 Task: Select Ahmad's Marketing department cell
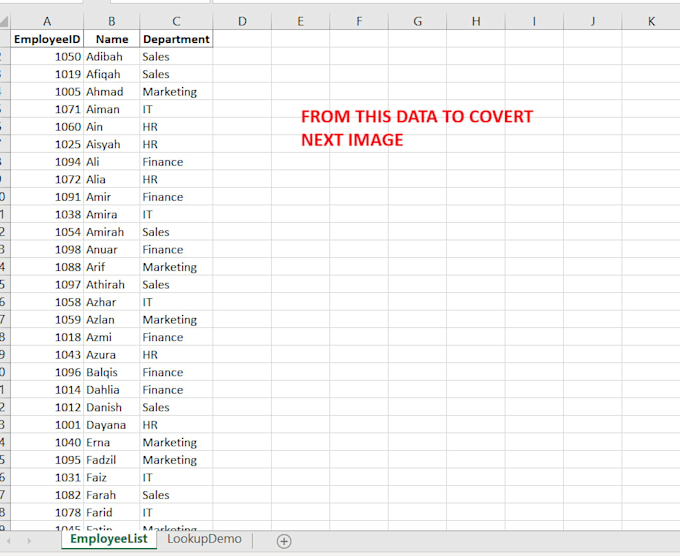pyautogui.click(x=176, y=92)
